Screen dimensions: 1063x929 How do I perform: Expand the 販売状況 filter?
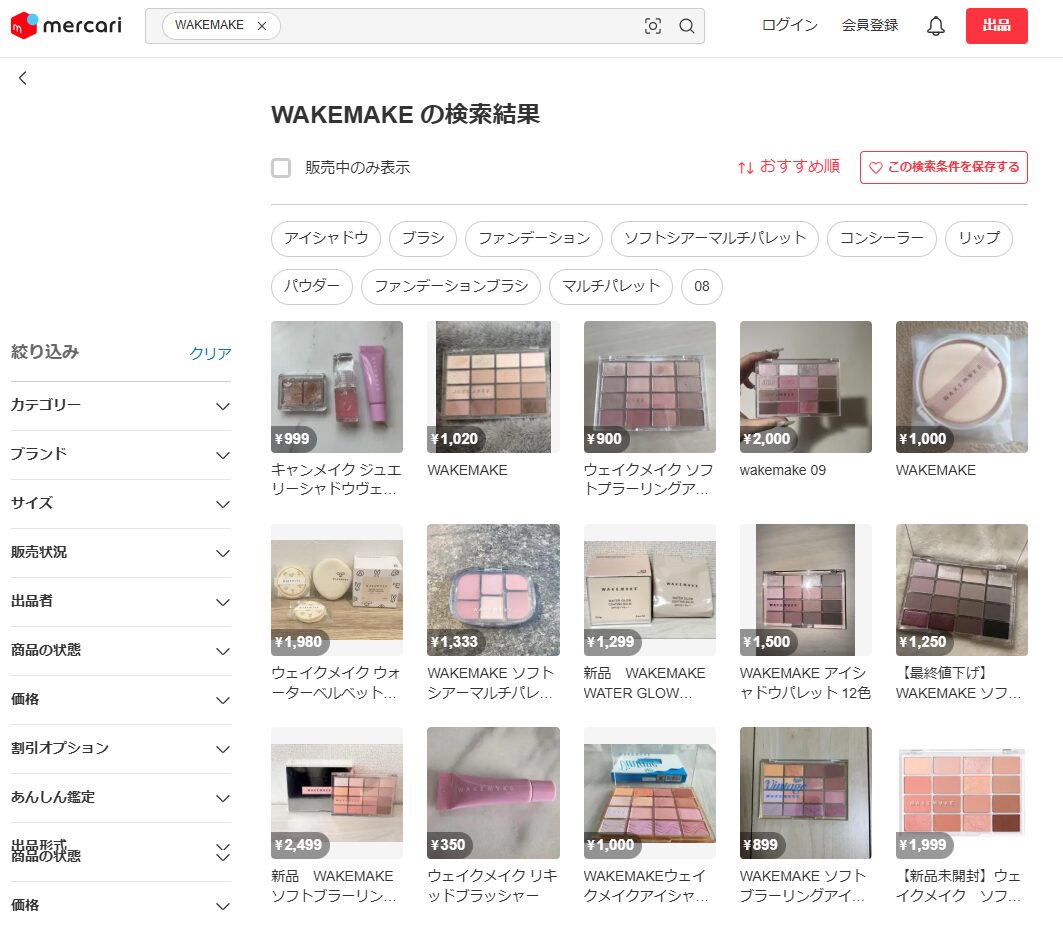pos(121,553)
